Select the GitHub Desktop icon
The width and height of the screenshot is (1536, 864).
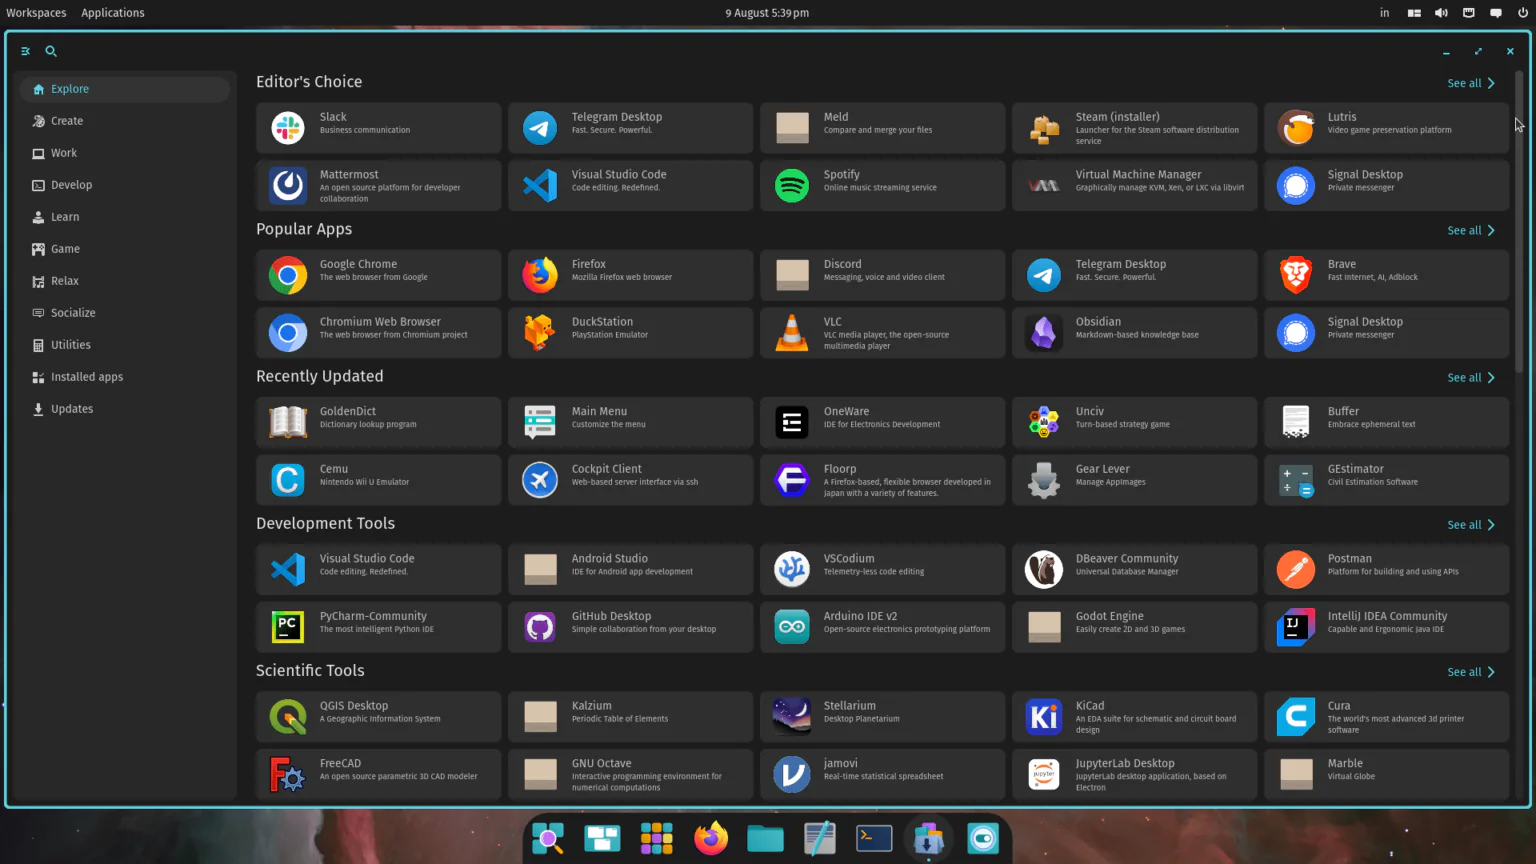click(540, 627)
